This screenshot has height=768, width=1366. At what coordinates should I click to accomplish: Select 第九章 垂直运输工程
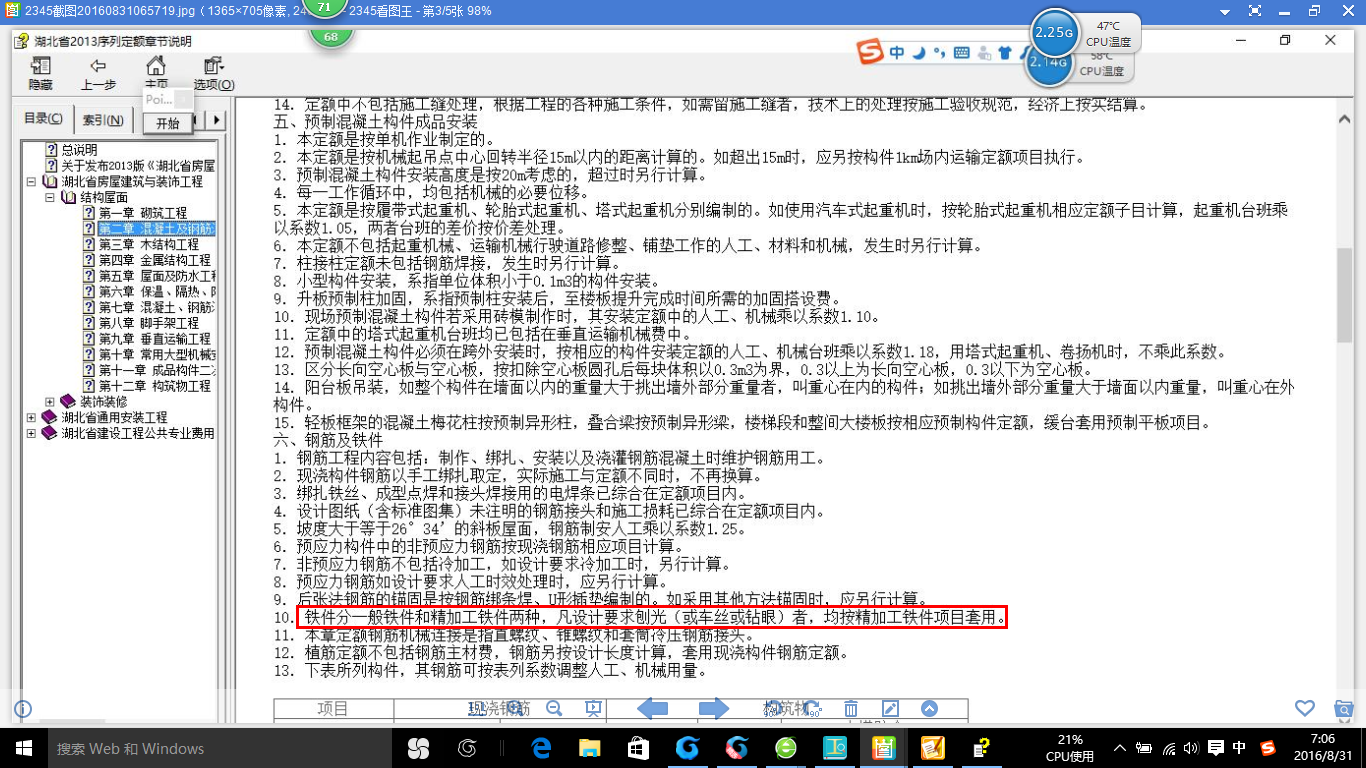pos(154,339)
